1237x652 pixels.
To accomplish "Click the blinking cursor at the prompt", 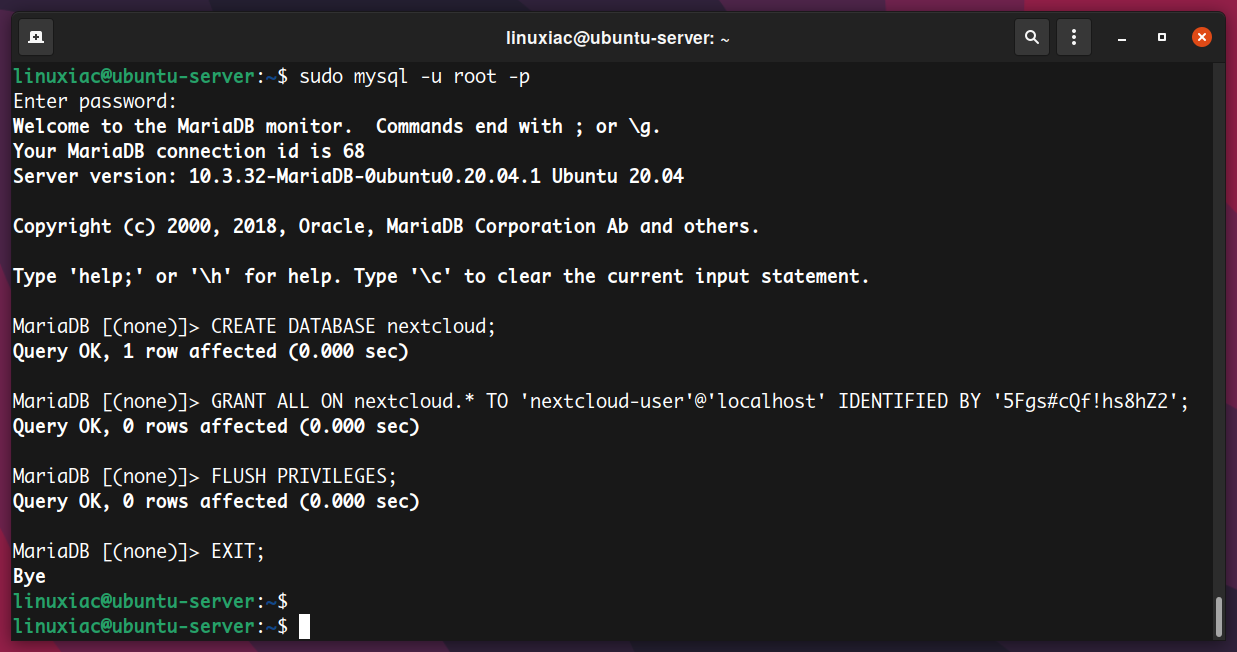I will click(305, 626).
